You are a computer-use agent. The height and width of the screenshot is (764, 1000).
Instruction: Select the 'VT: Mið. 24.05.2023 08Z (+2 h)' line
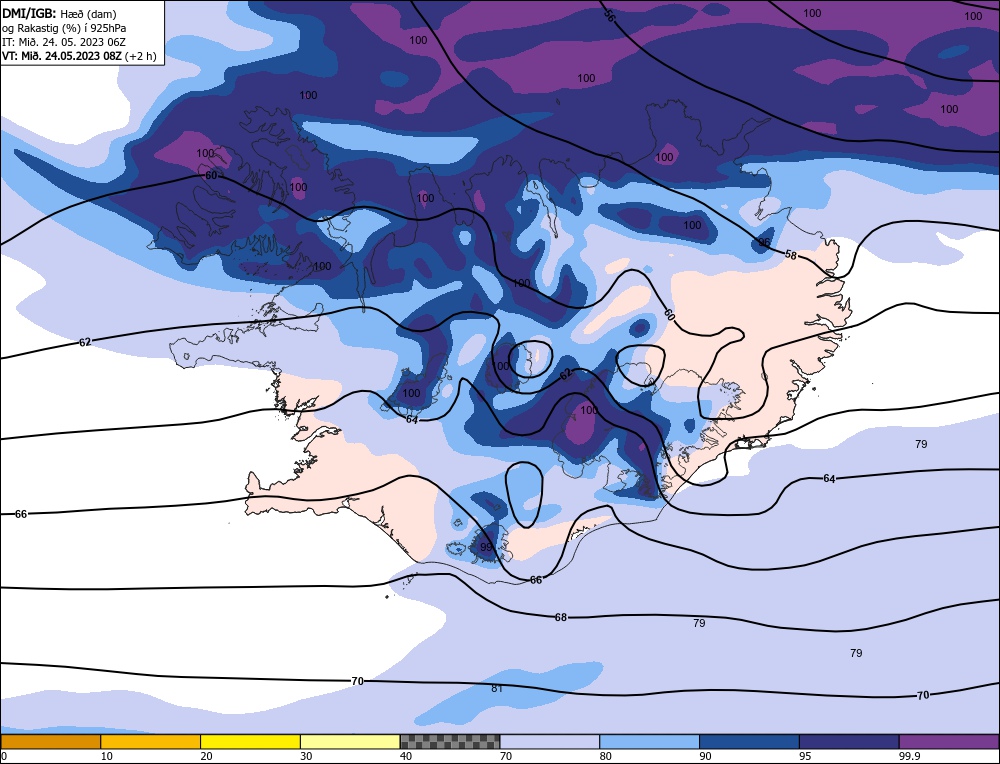(x=79, y=56)
